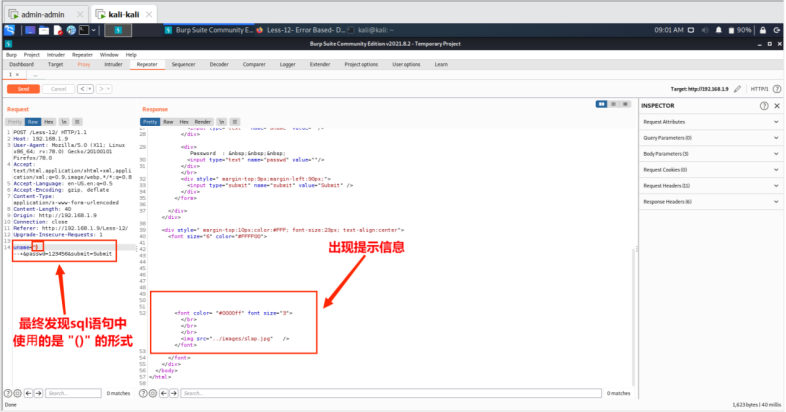This screenshot has width=786, height=412.
Task: Toggle non-printable chars (\n) in Response panel
Action: (x=222, y=122)
